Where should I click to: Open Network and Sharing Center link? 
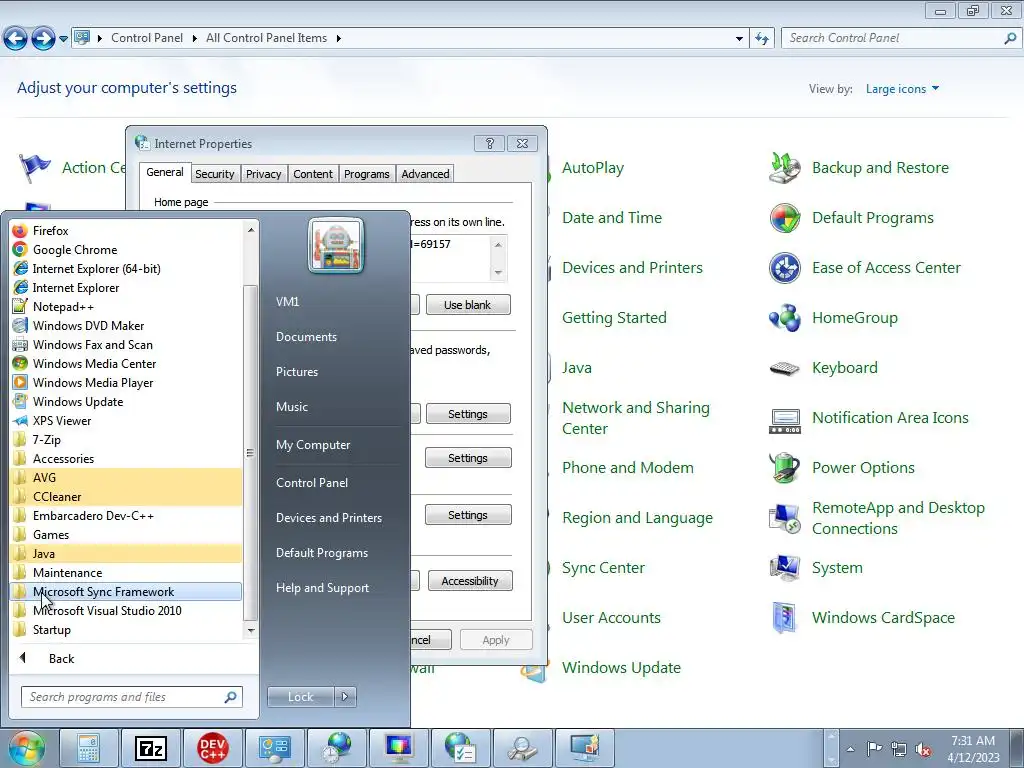[635, 418]
